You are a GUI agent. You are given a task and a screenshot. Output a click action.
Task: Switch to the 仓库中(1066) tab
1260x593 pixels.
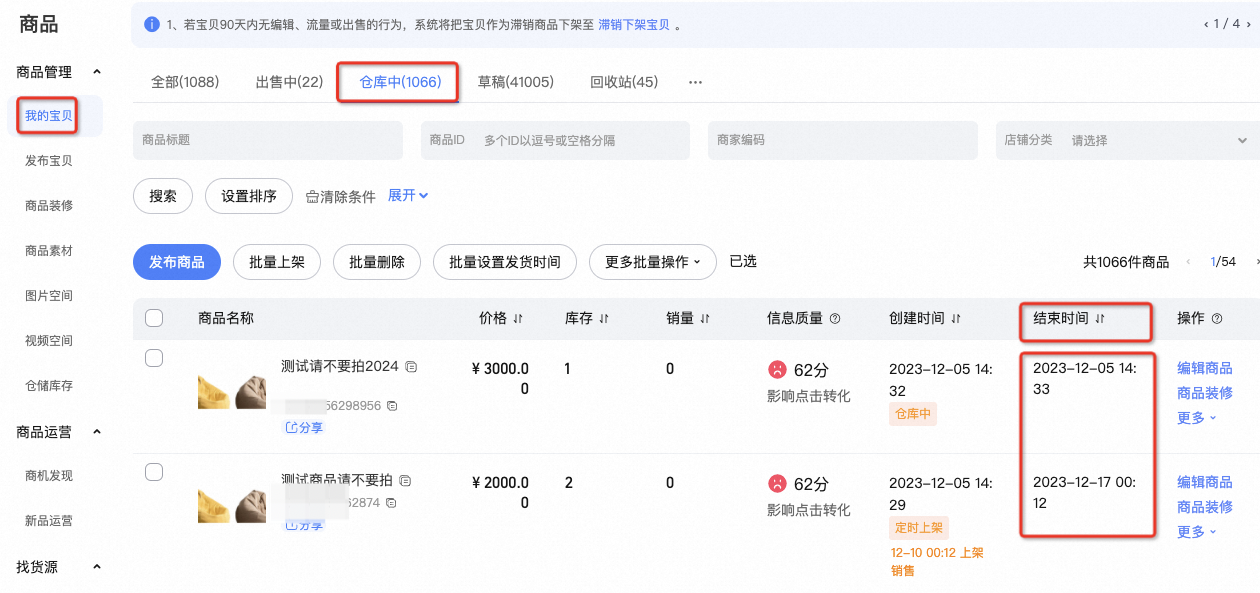(400, 82)
